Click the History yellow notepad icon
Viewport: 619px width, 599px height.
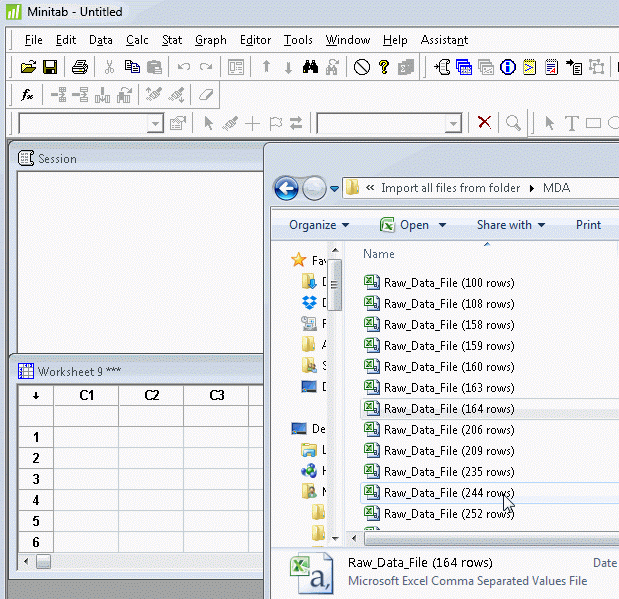click(x=529, y=67)
